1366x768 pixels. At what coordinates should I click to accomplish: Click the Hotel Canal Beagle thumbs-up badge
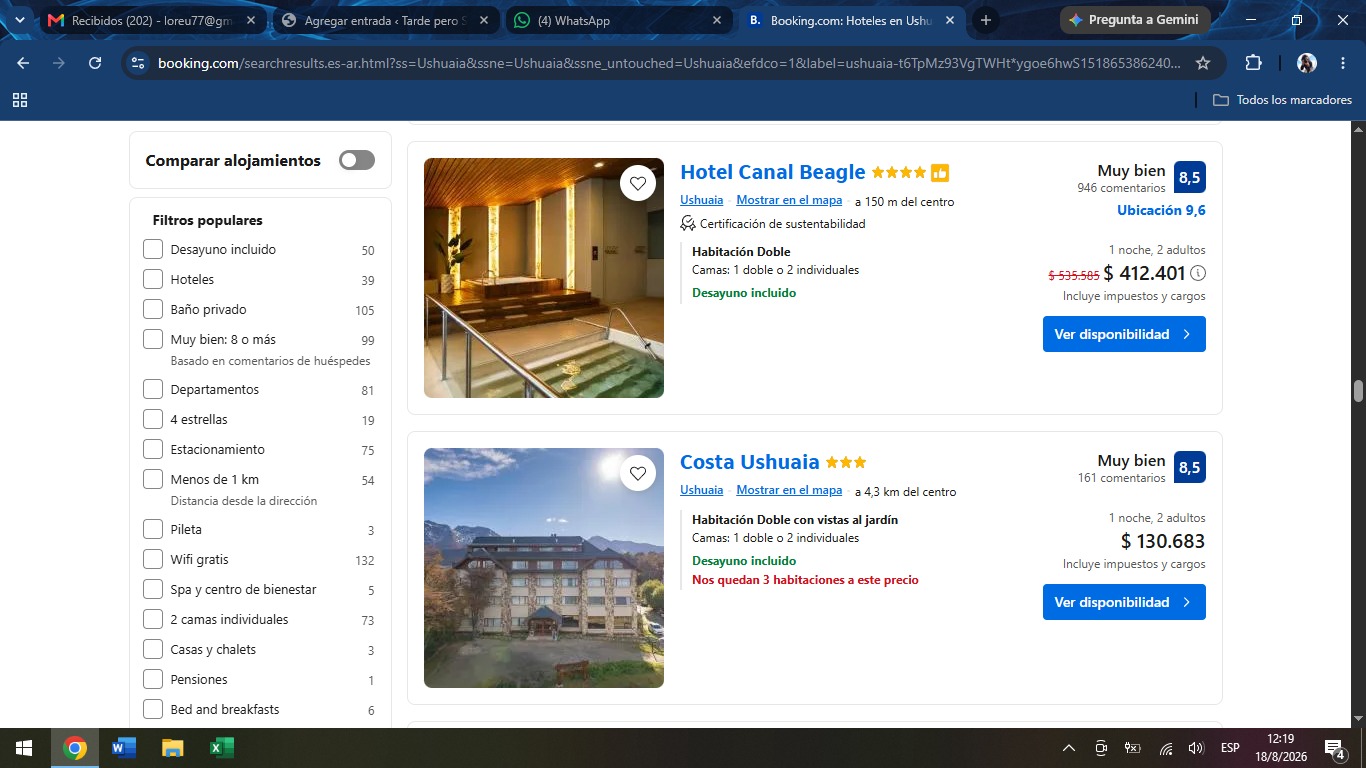click(940, 173)
